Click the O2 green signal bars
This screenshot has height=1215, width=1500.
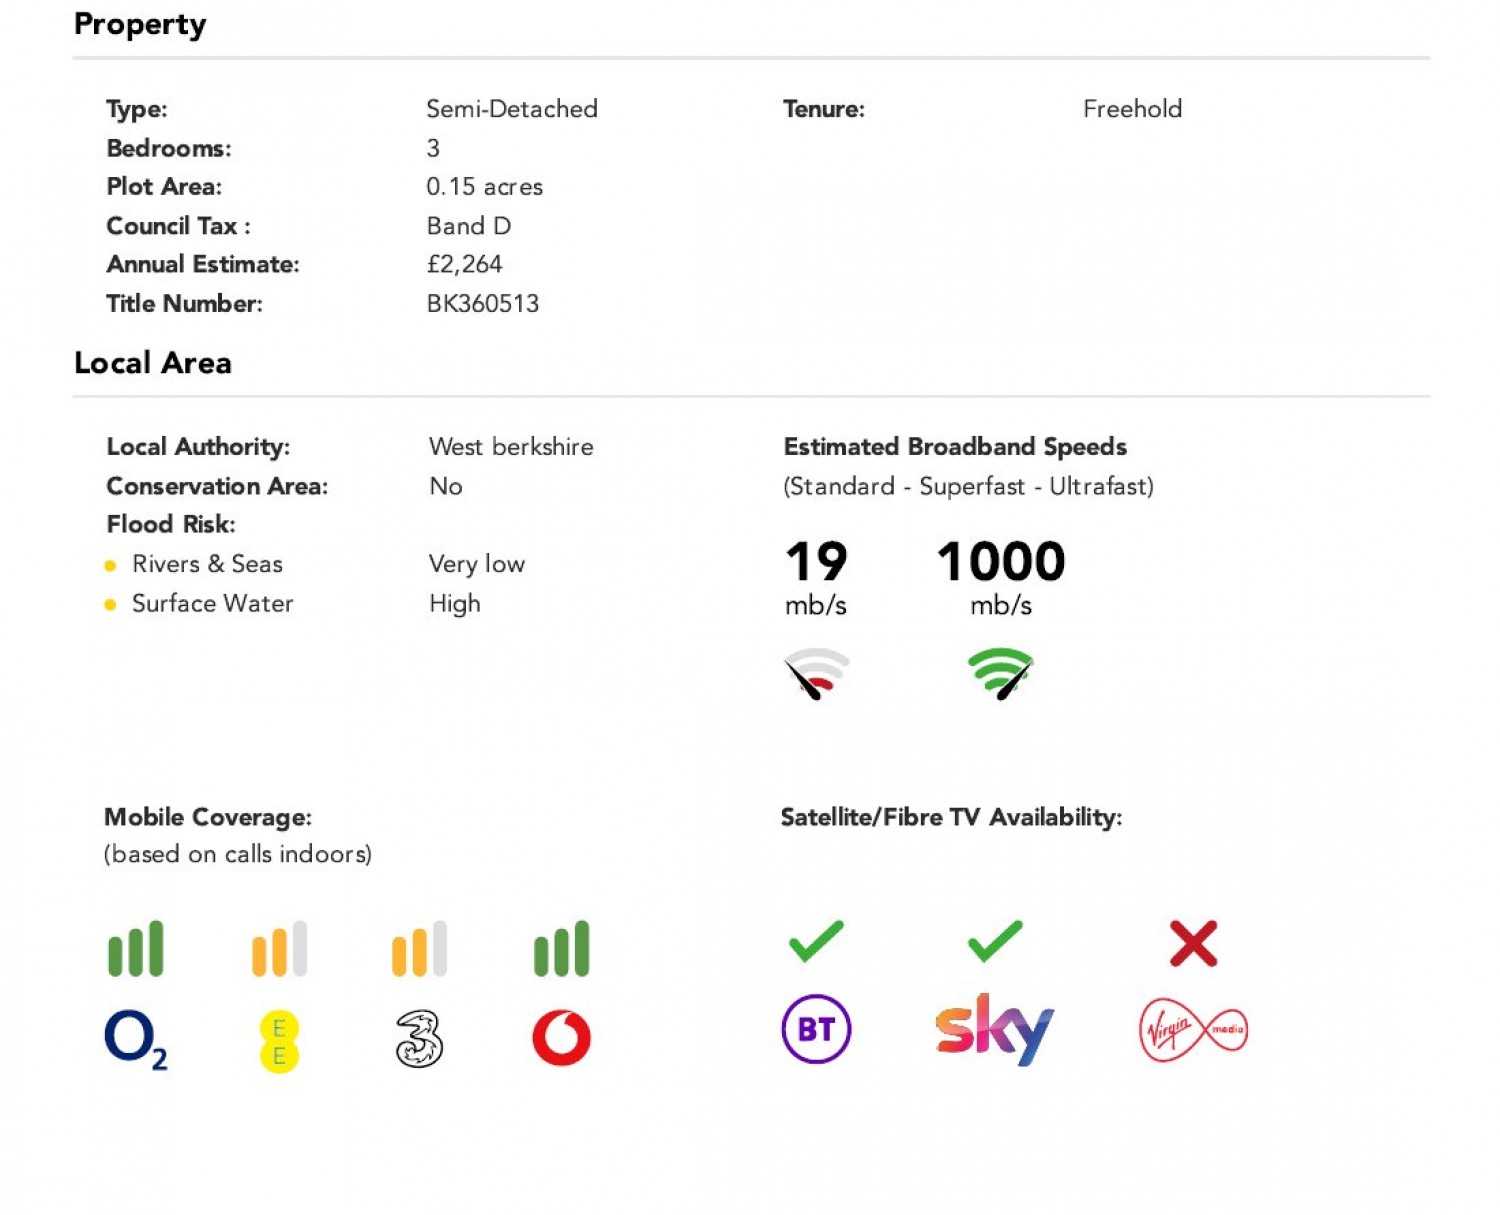click(136, 948)
